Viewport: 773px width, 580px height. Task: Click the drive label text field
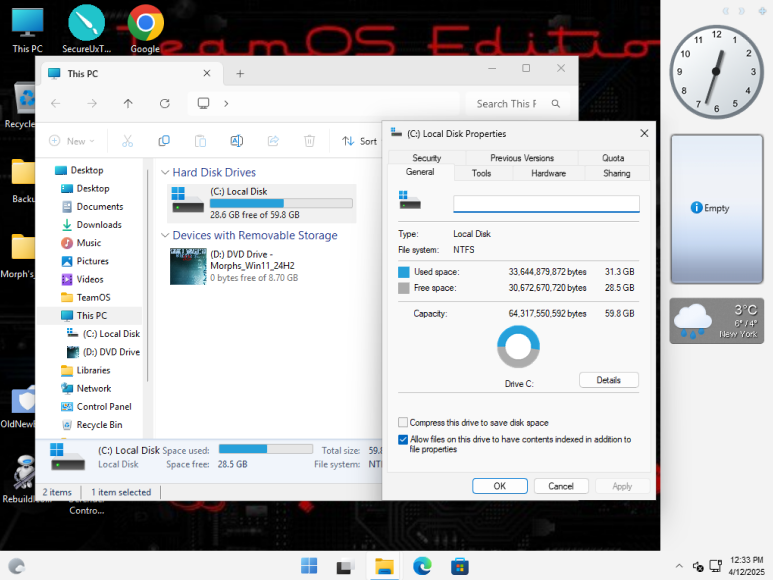(x=546, y=204)
